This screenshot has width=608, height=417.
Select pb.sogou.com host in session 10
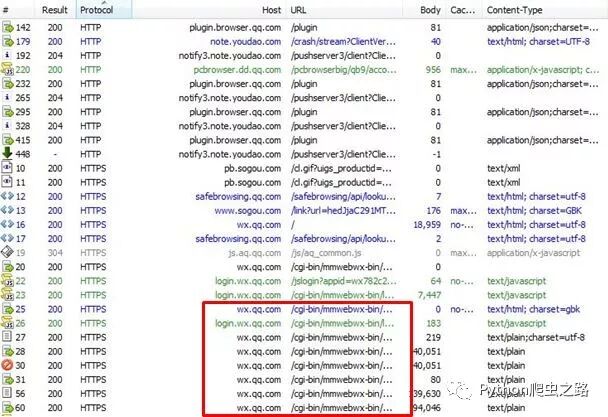[x=252, y=168]
